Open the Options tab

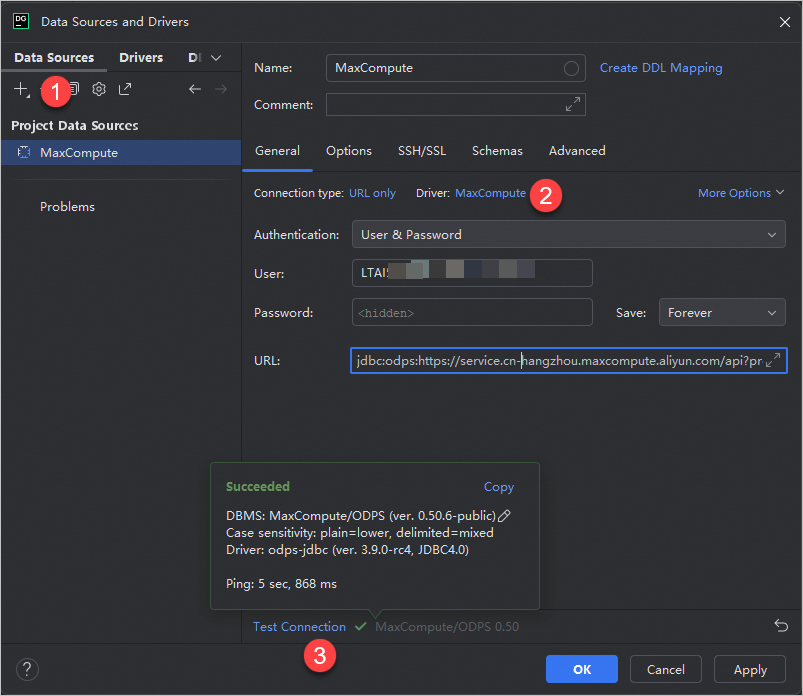349,151
